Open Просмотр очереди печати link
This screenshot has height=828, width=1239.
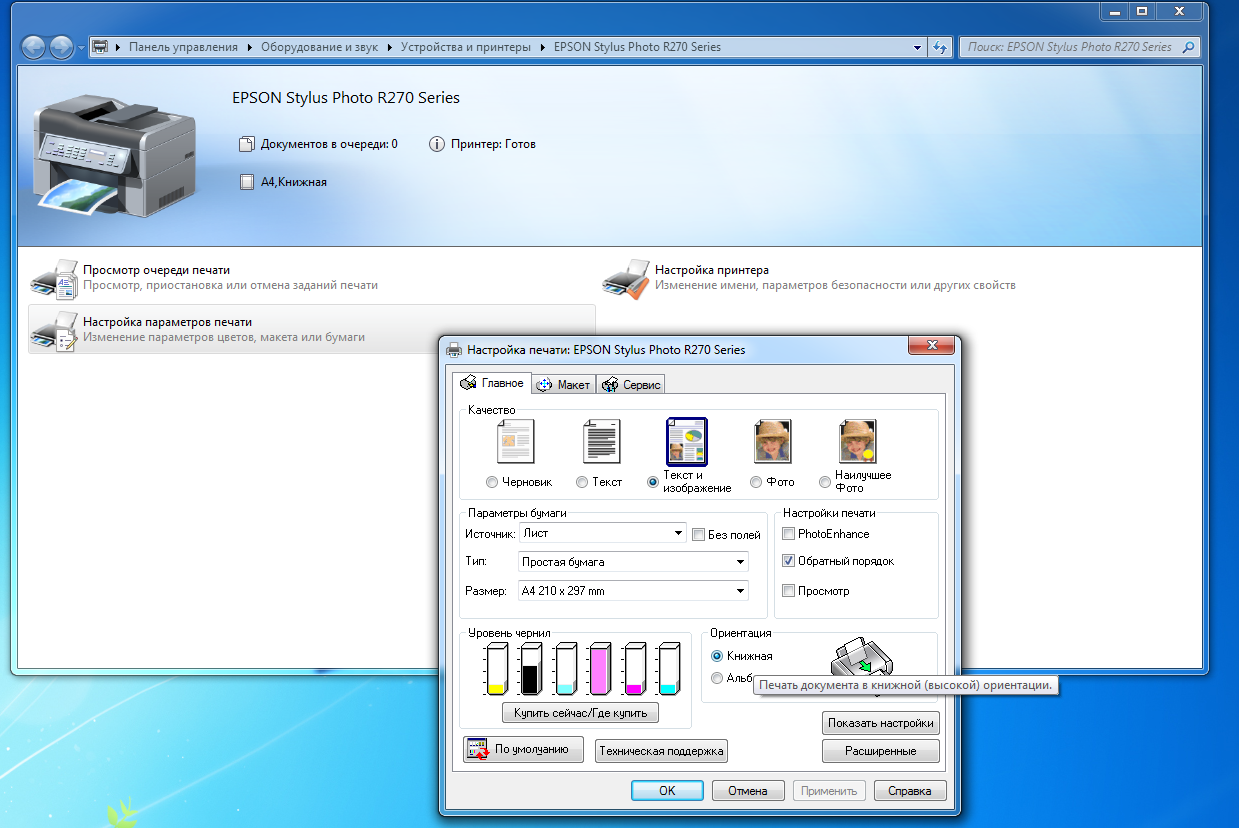157,270
